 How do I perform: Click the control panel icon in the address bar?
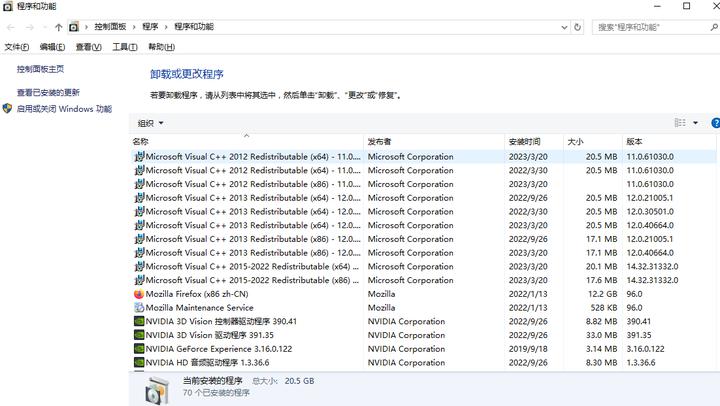click(73, 27)
